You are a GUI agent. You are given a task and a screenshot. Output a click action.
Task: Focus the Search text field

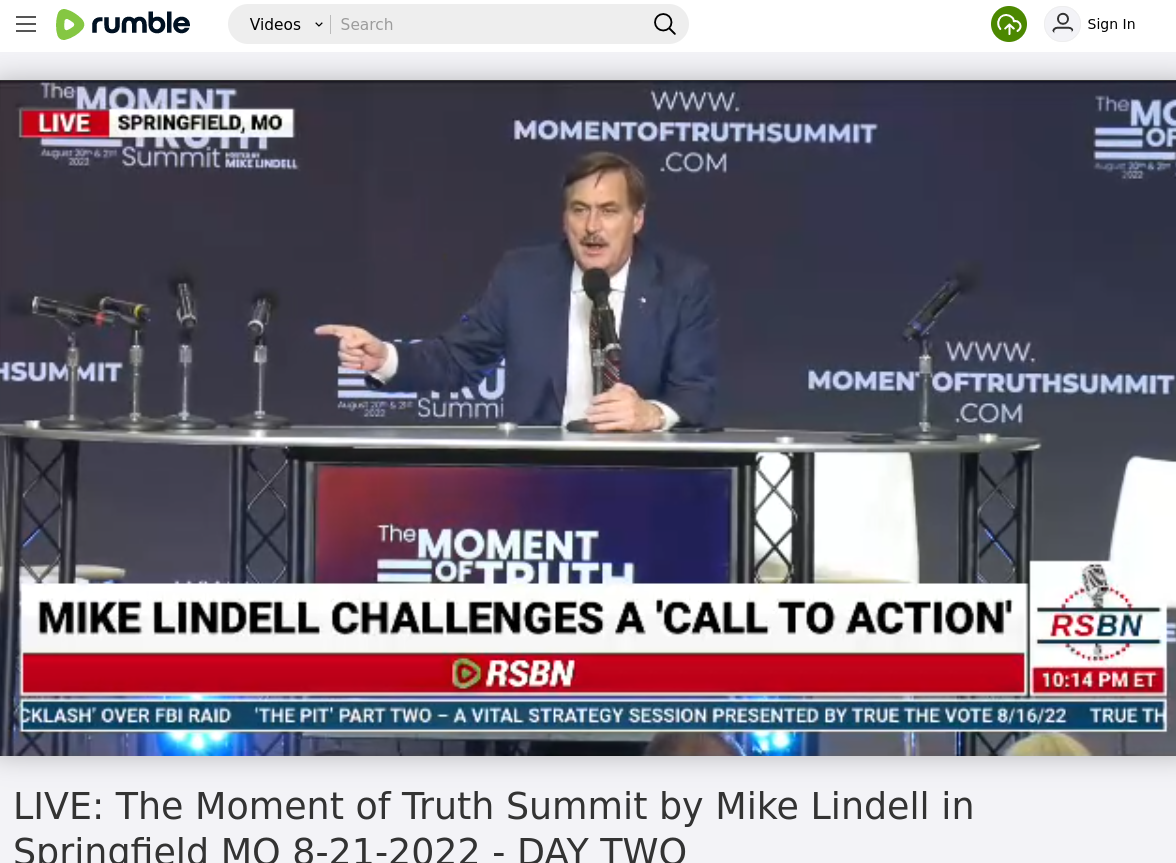pos(491,24)
